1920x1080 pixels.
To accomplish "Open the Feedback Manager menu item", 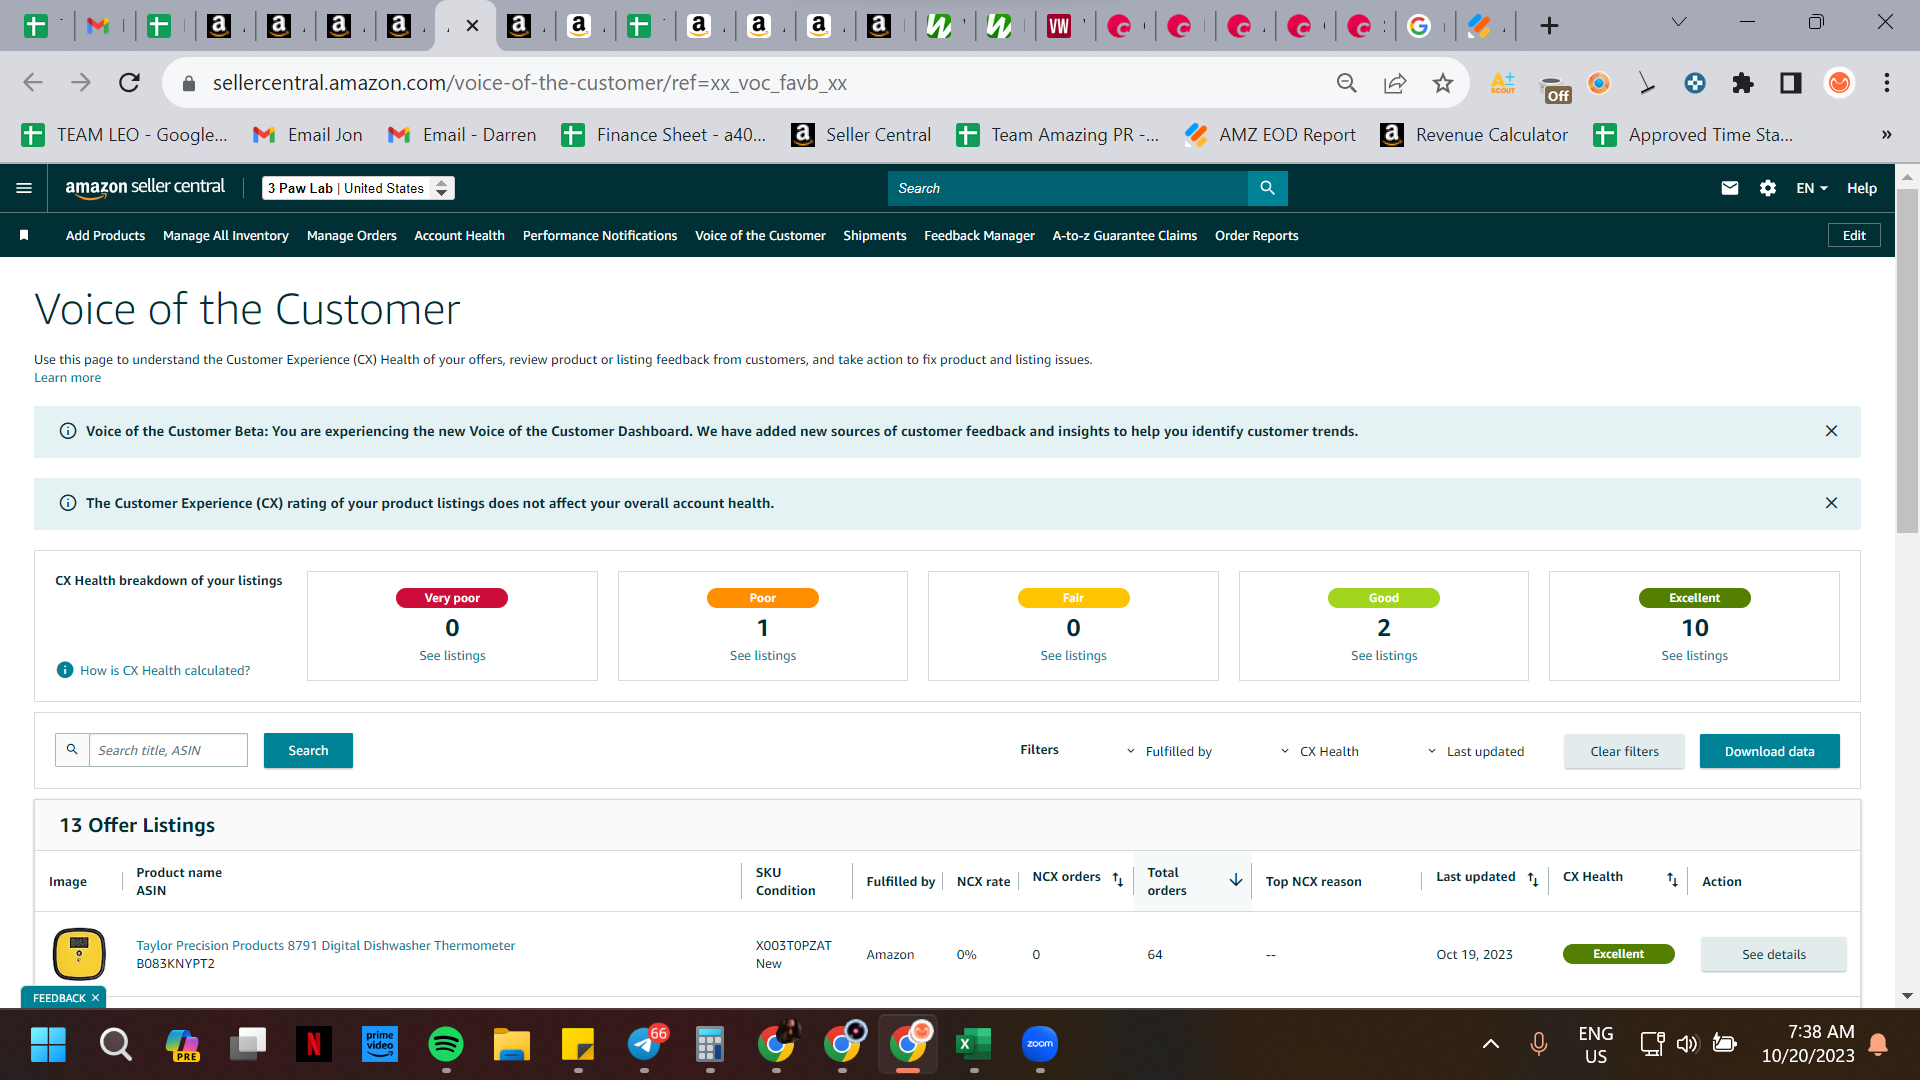I will click(x=979, y=235).
